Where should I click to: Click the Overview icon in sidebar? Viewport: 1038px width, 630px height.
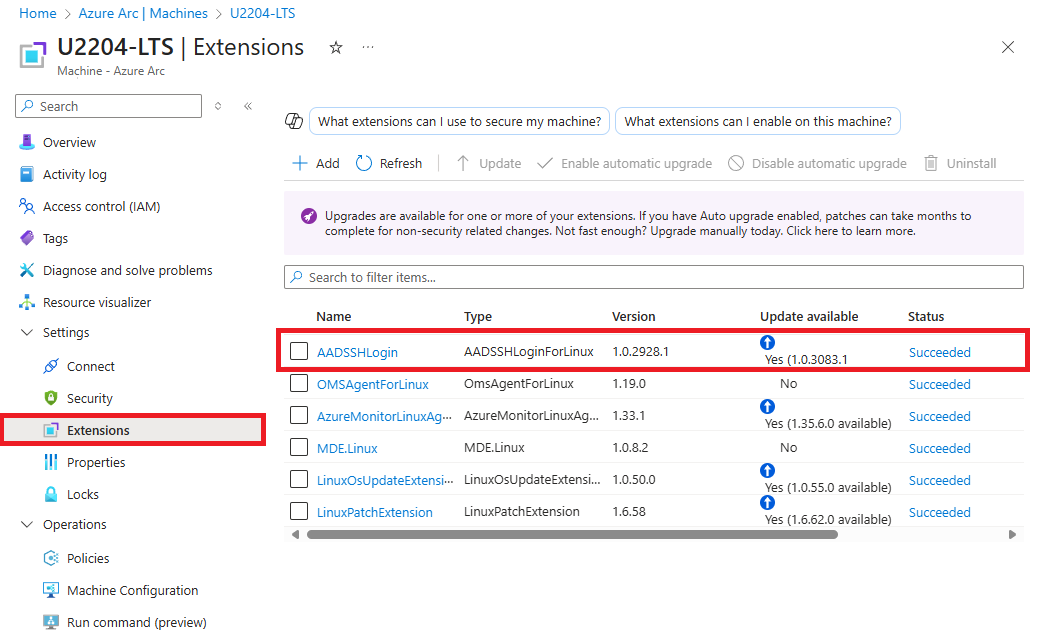[27, 142]
